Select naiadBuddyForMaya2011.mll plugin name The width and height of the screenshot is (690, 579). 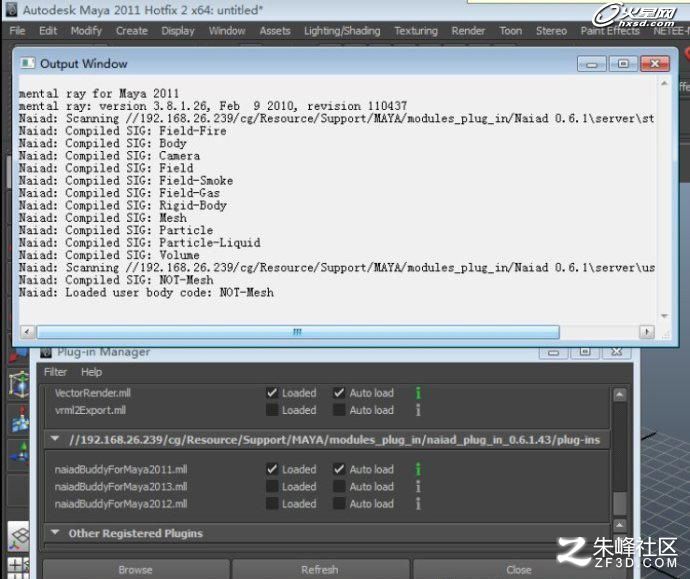click(121, 469)
